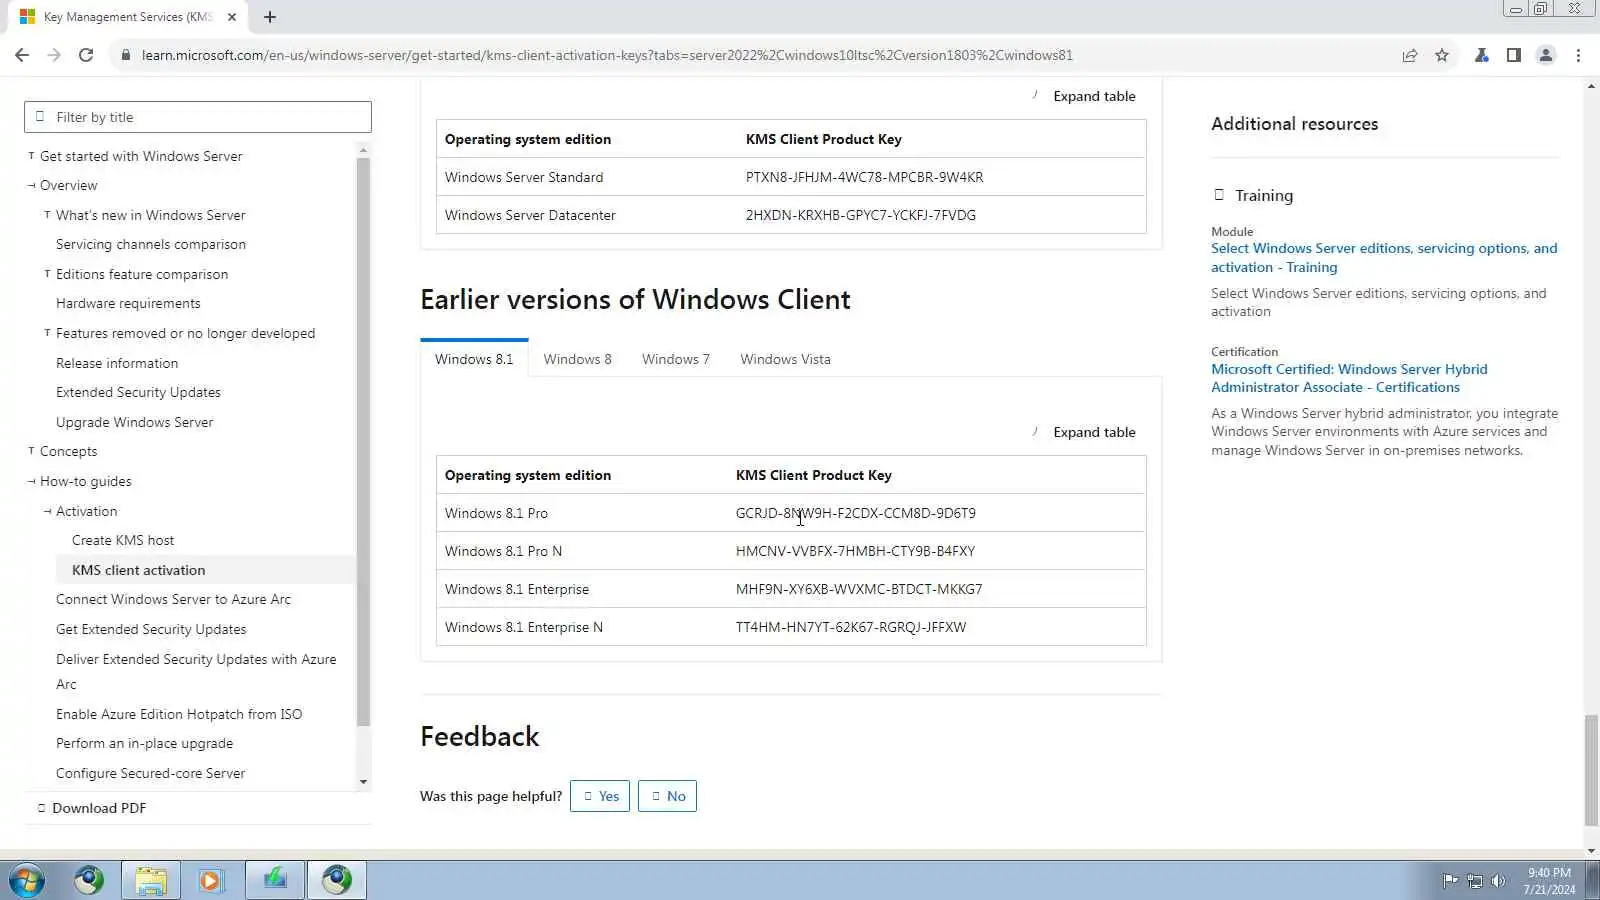1600x900 pixels.
Task: Collapse the Activation tree node
Action: click(47, 511)
